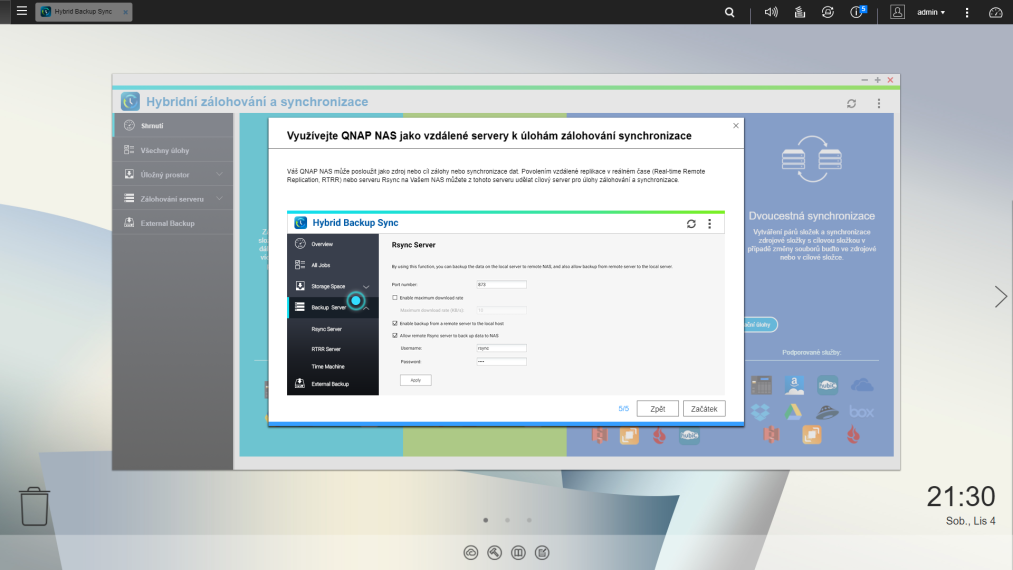Select Shrnutí in the sidebar

[173, 125]
